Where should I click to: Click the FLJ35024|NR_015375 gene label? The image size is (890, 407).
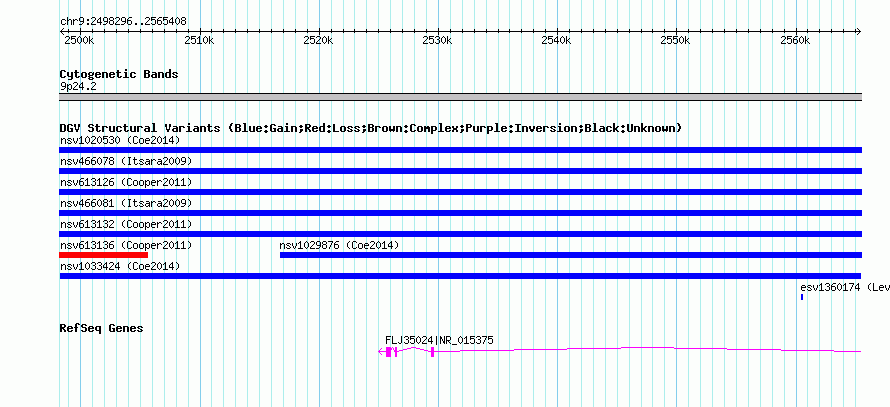click(439, 340)
